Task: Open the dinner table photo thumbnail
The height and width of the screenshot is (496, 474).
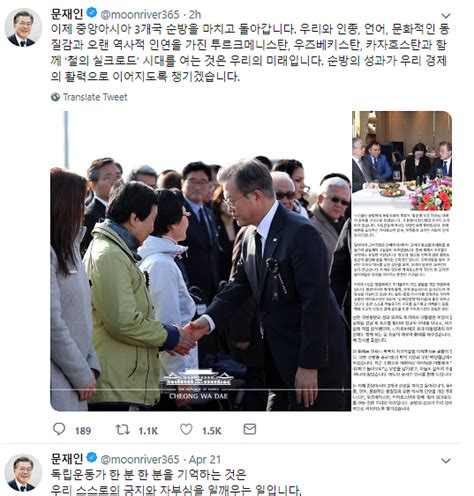Action: point(402,161)
